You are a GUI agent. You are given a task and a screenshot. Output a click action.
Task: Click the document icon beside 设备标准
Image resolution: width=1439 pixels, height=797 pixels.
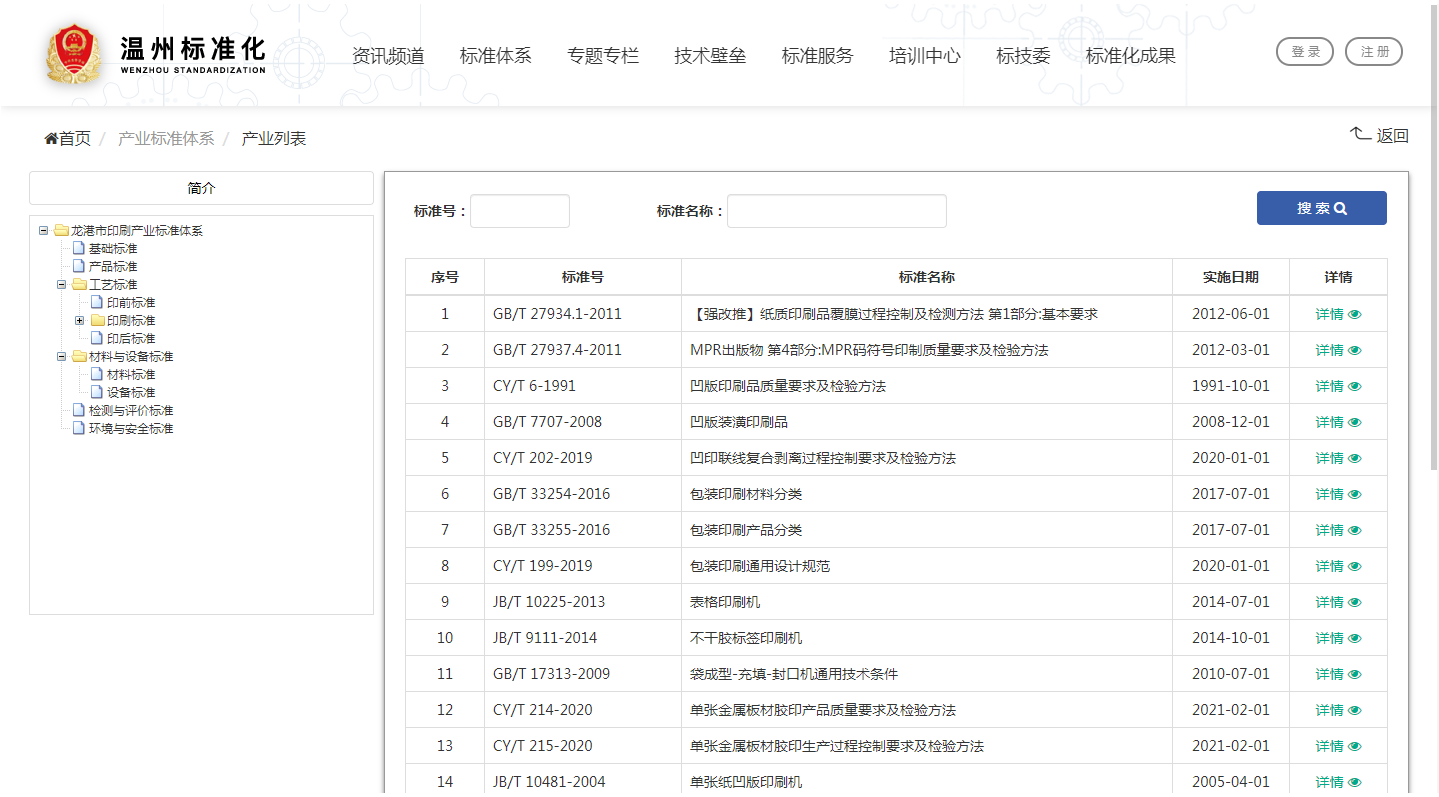coord(97,393)
